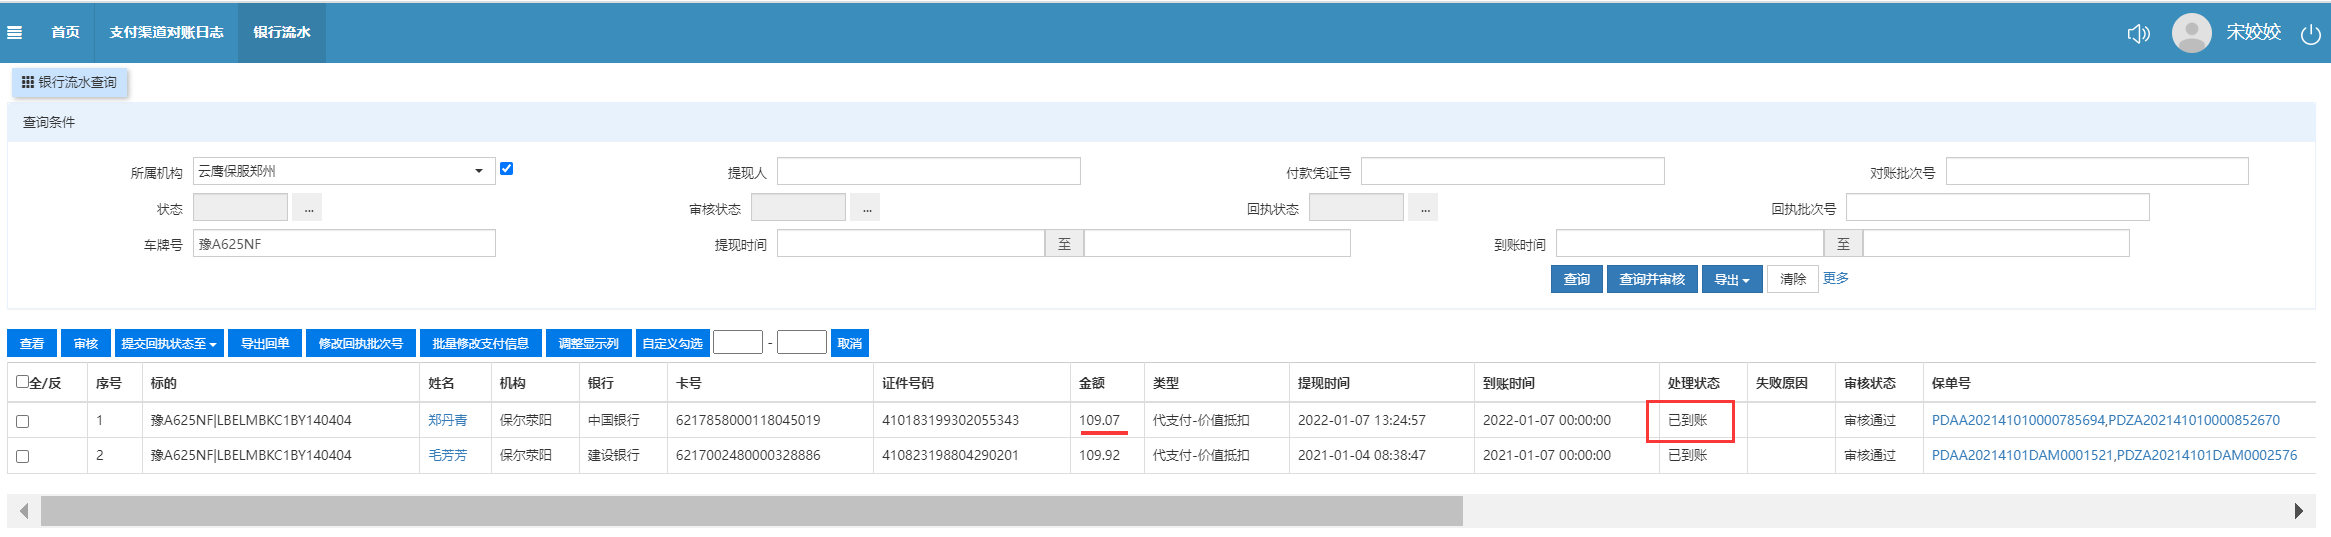Open the 导出 dropdown button
The width and height of the screenshot is (2331, 537).
coord(1732,279)
